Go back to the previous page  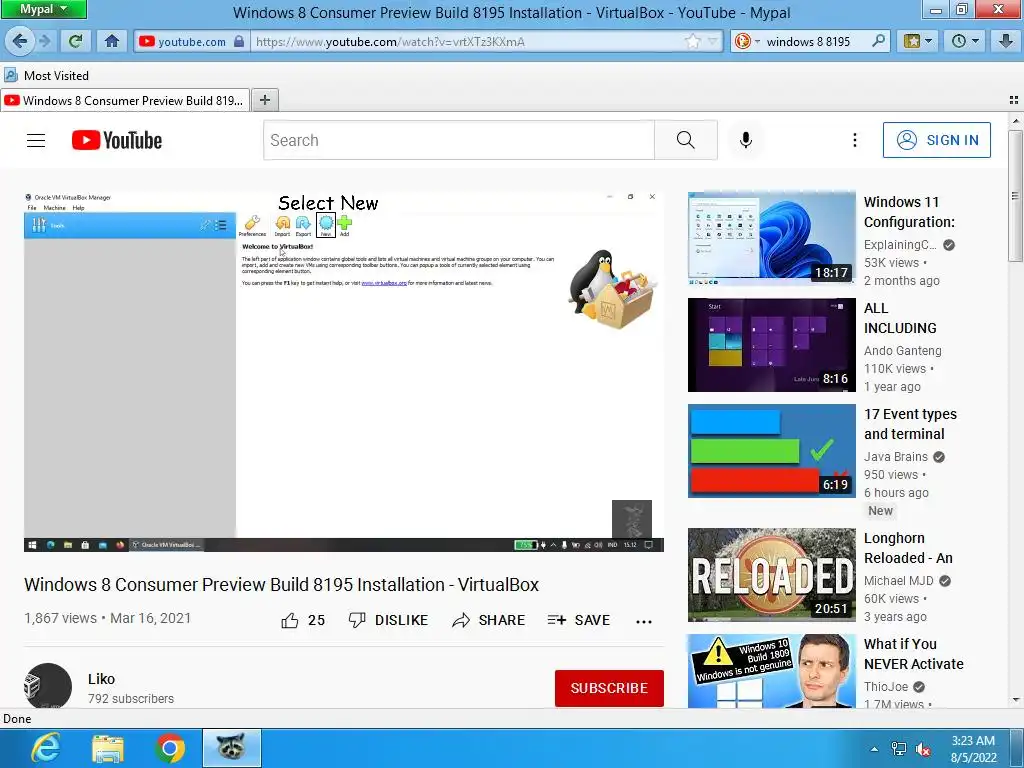coord(19,42)
